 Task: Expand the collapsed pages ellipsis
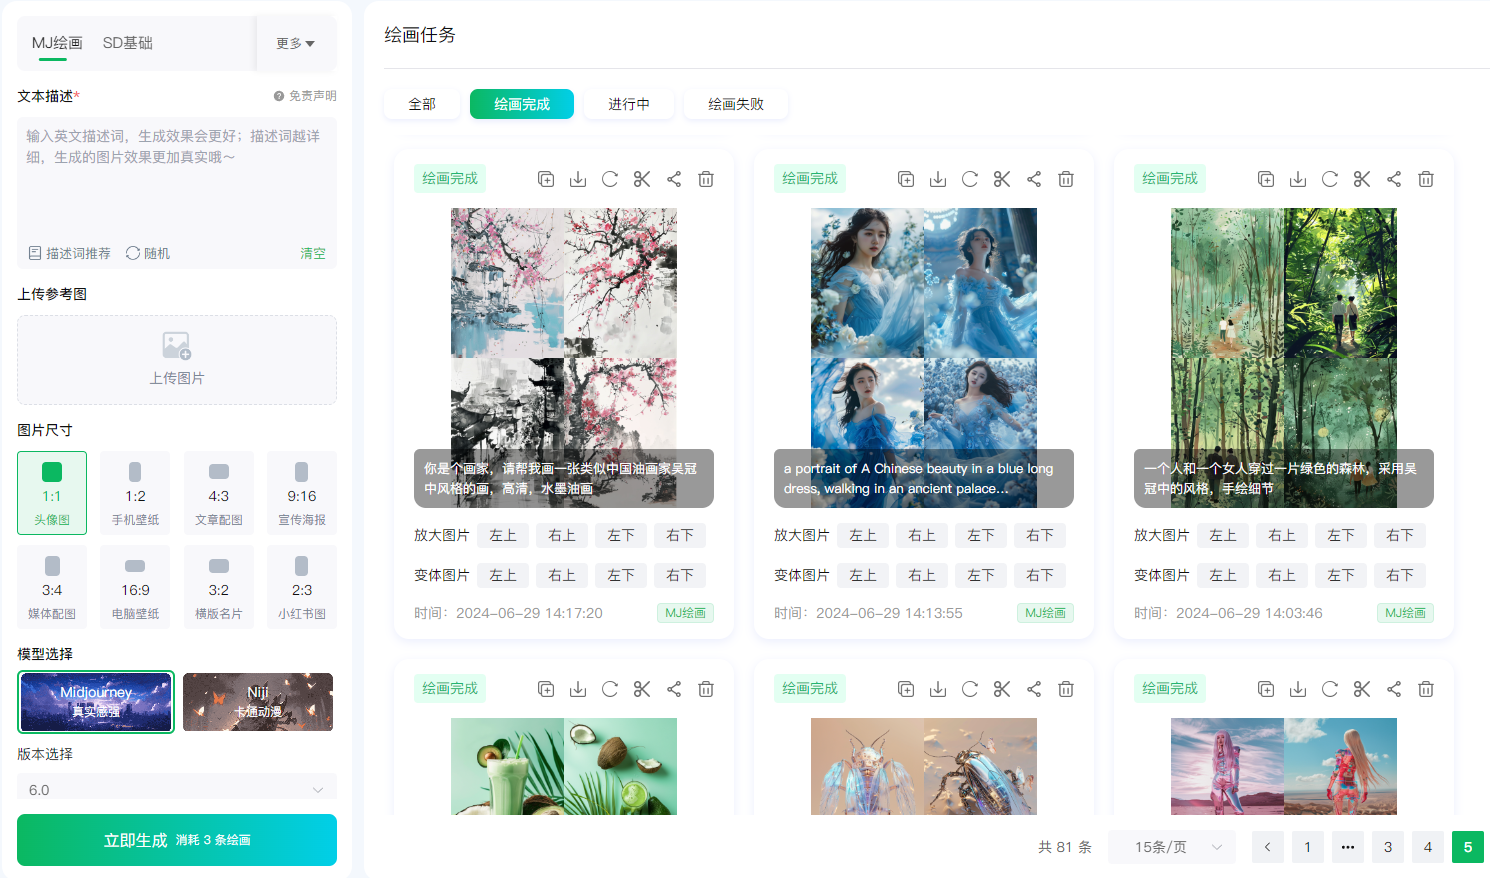coord(1348,847)
